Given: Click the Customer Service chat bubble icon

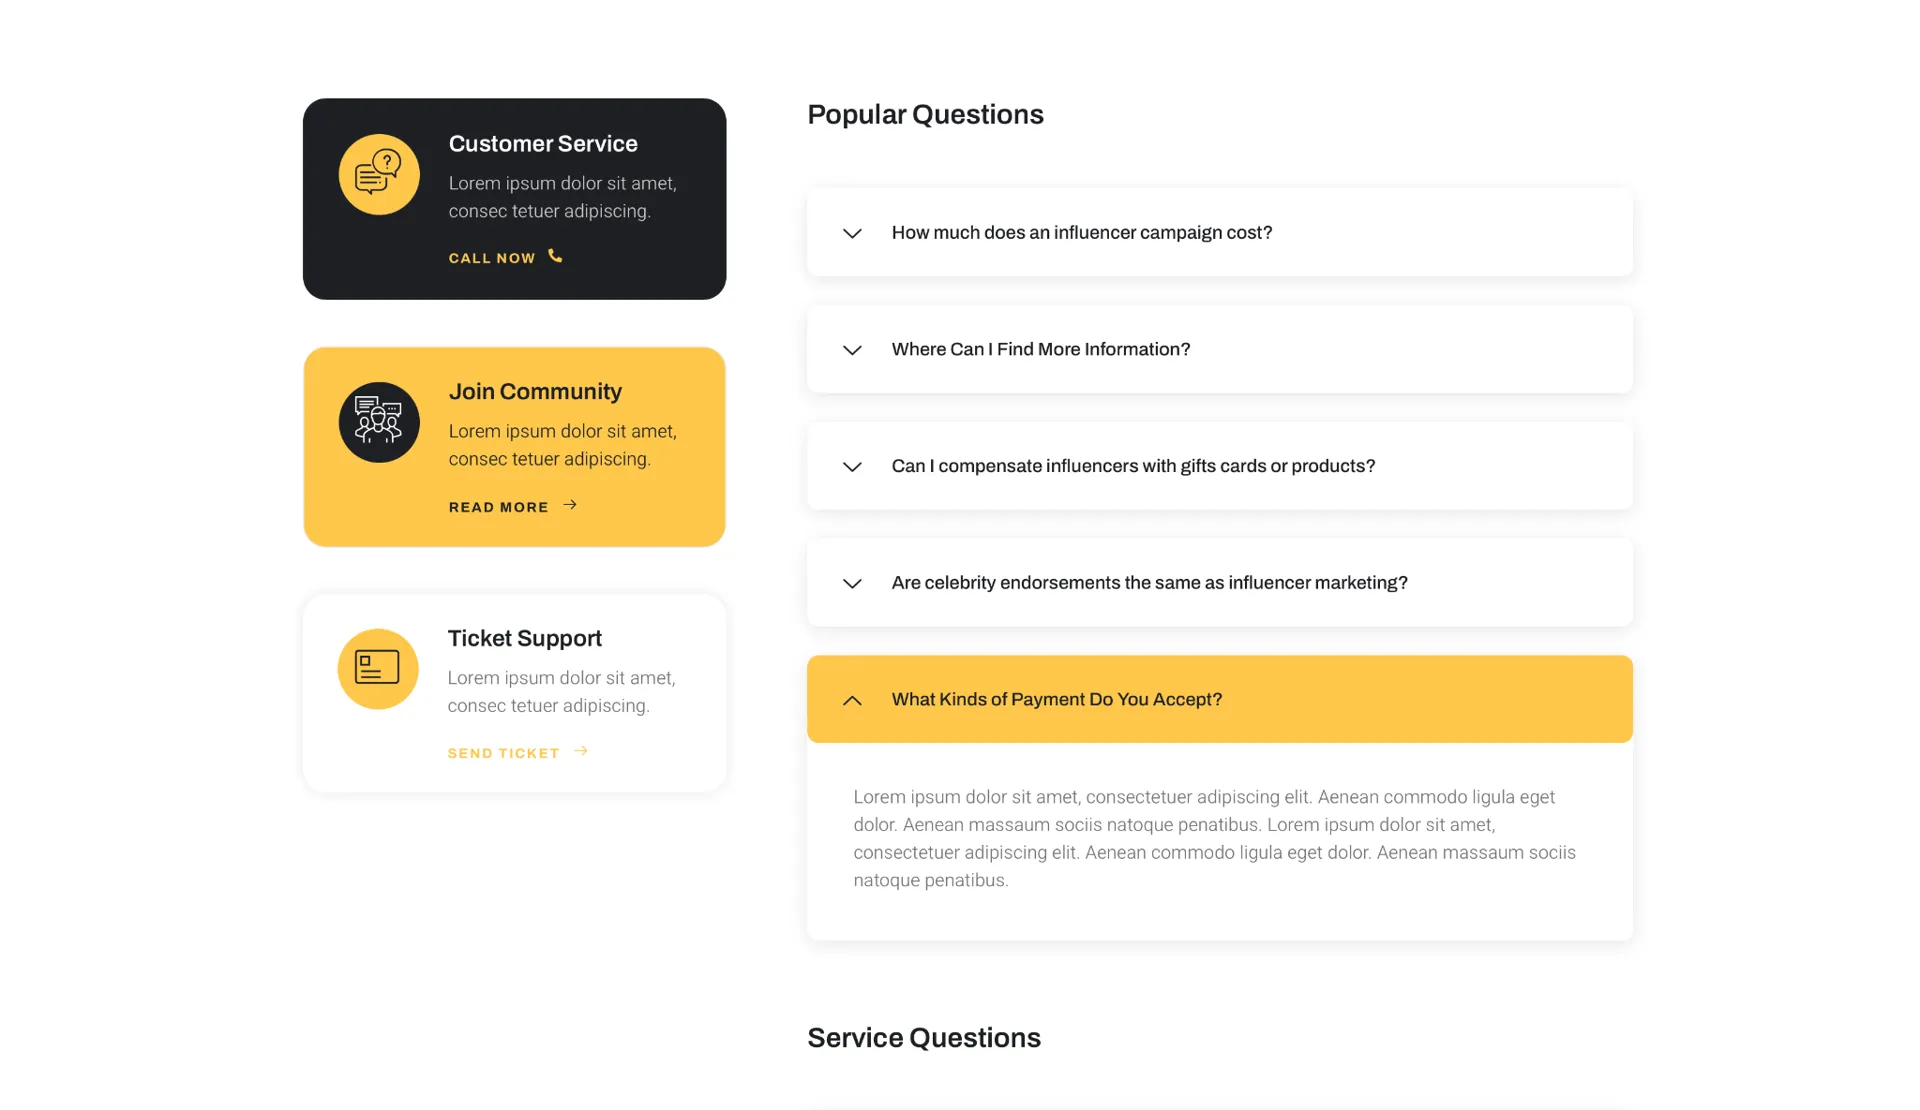Looking at the screenshot, I should (x=378, y=174).
